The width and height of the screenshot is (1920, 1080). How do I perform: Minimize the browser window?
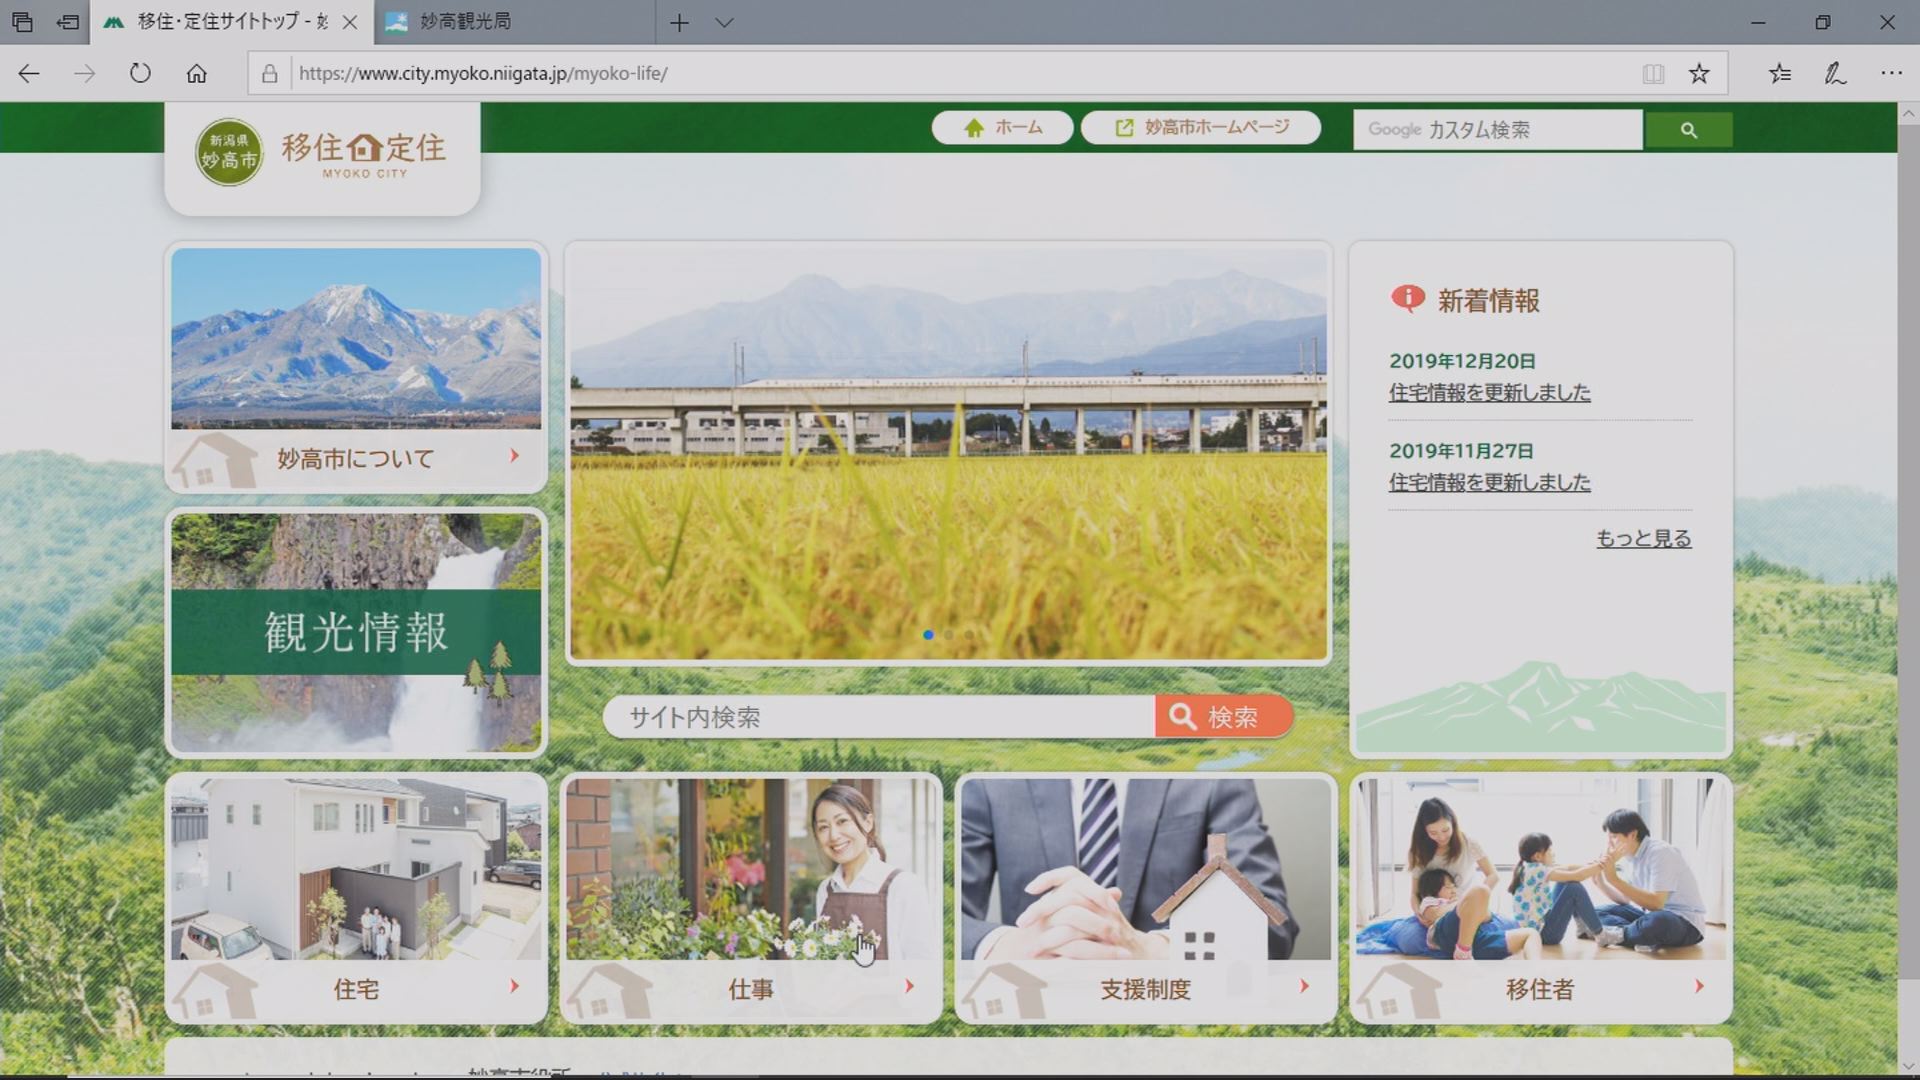pos(1758,22)
